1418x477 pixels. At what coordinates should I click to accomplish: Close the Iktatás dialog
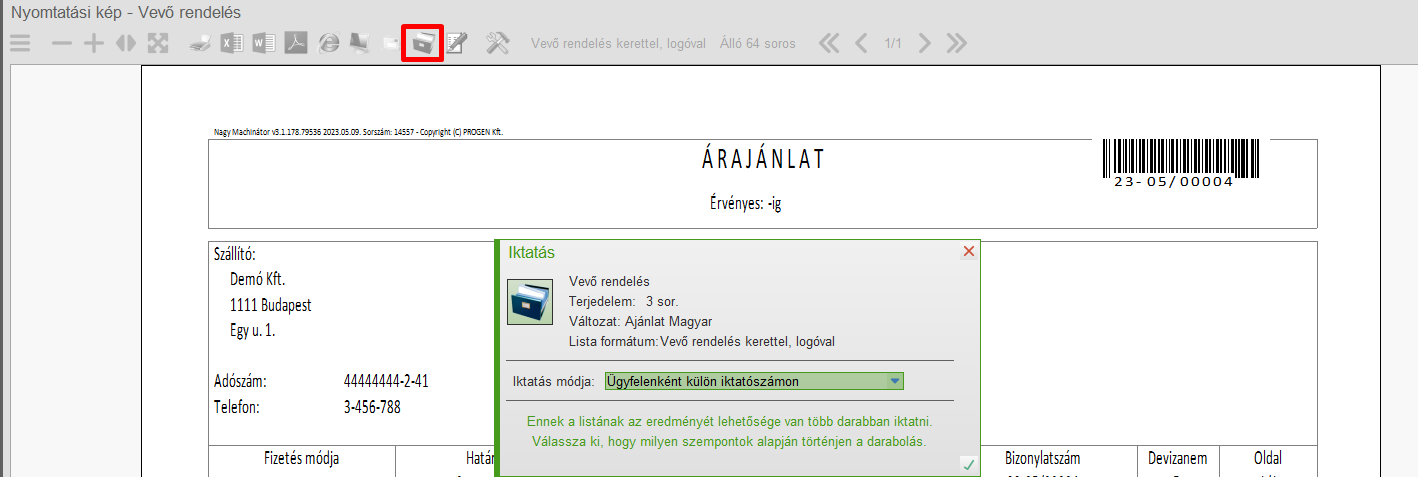[968, 252]
